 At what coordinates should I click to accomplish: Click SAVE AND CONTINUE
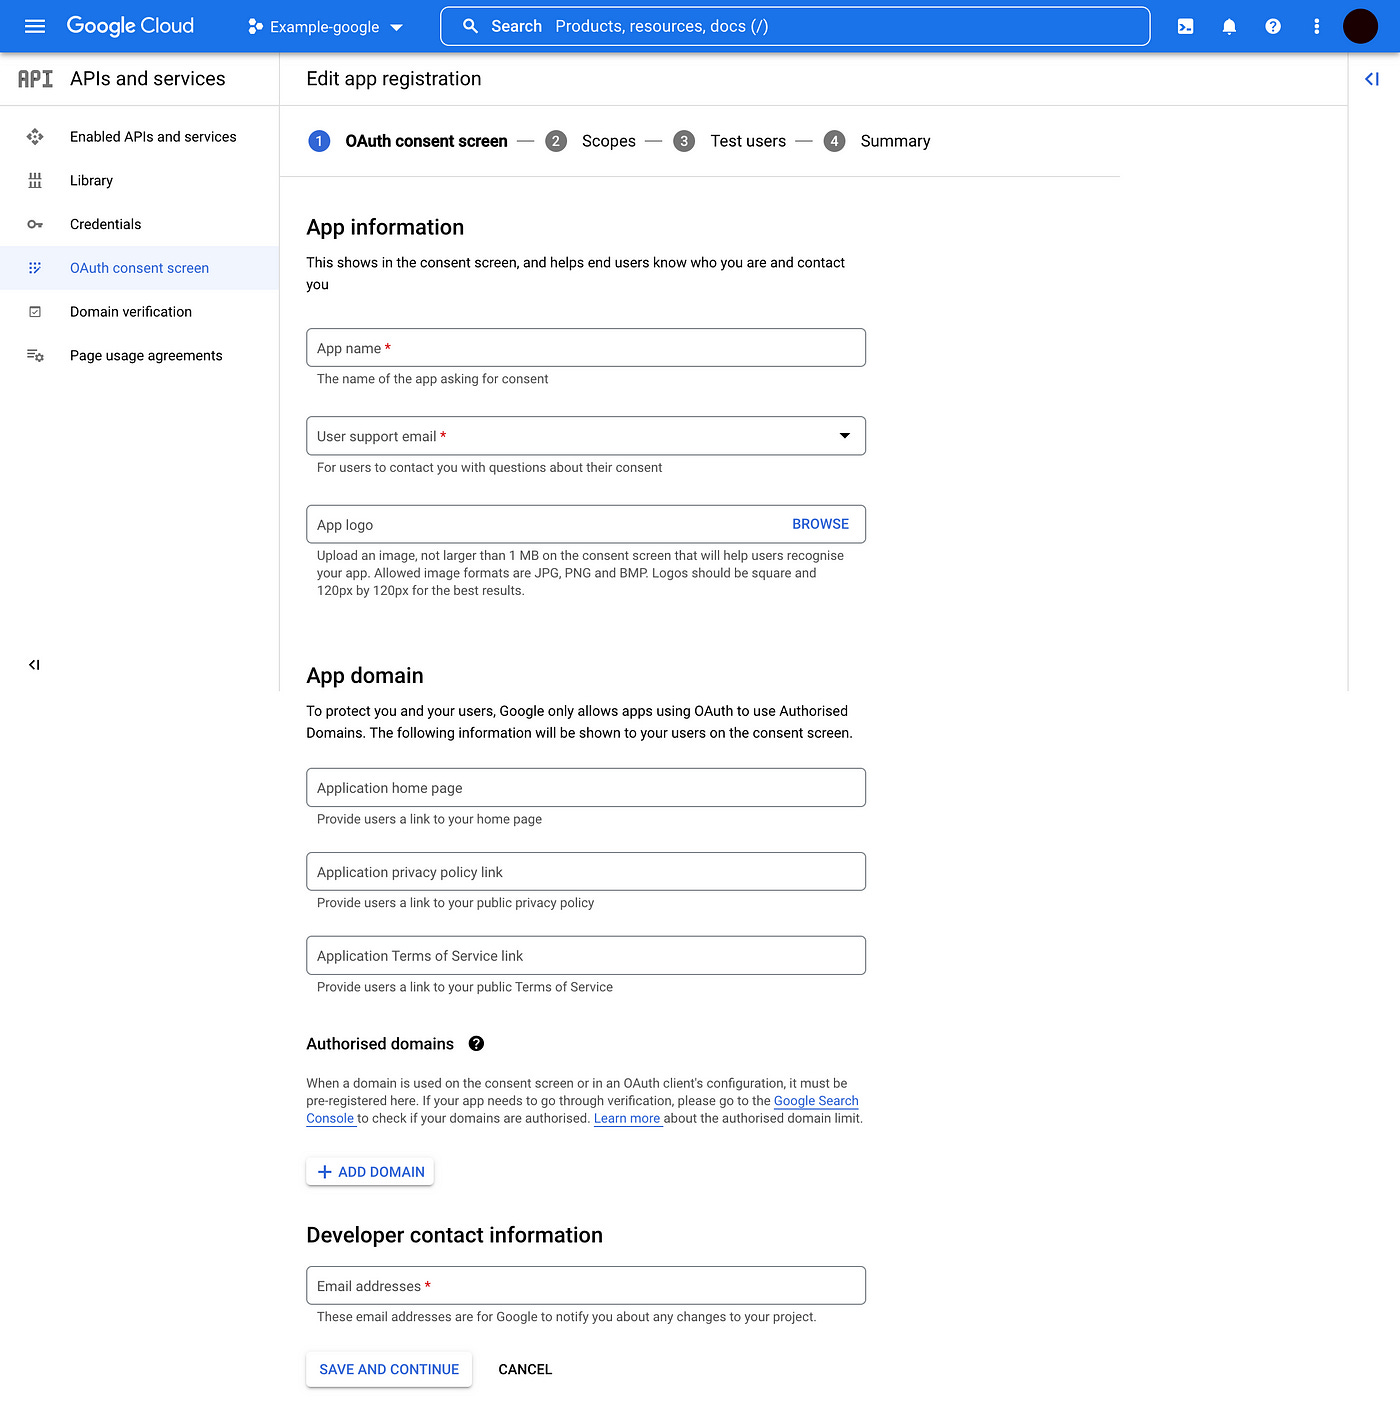388,1369
